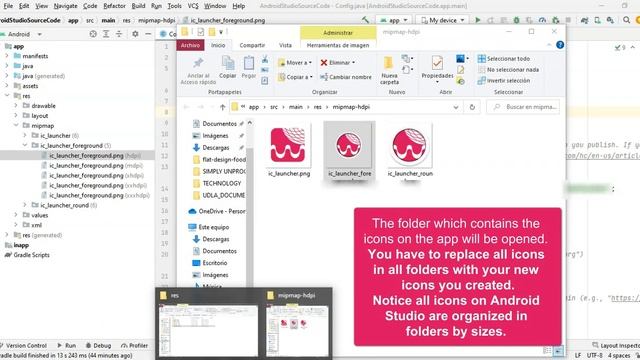Collapse the res folder node
Screen dimensions: 640x360
[x=7, y=96]
